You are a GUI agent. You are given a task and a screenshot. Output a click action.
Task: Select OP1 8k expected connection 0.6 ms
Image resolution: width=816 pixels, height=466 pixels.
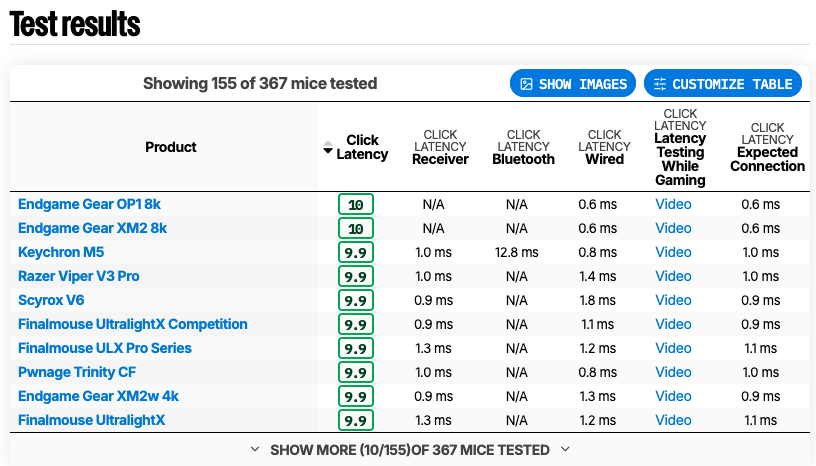pyautogui.click(x=760, y=204)
